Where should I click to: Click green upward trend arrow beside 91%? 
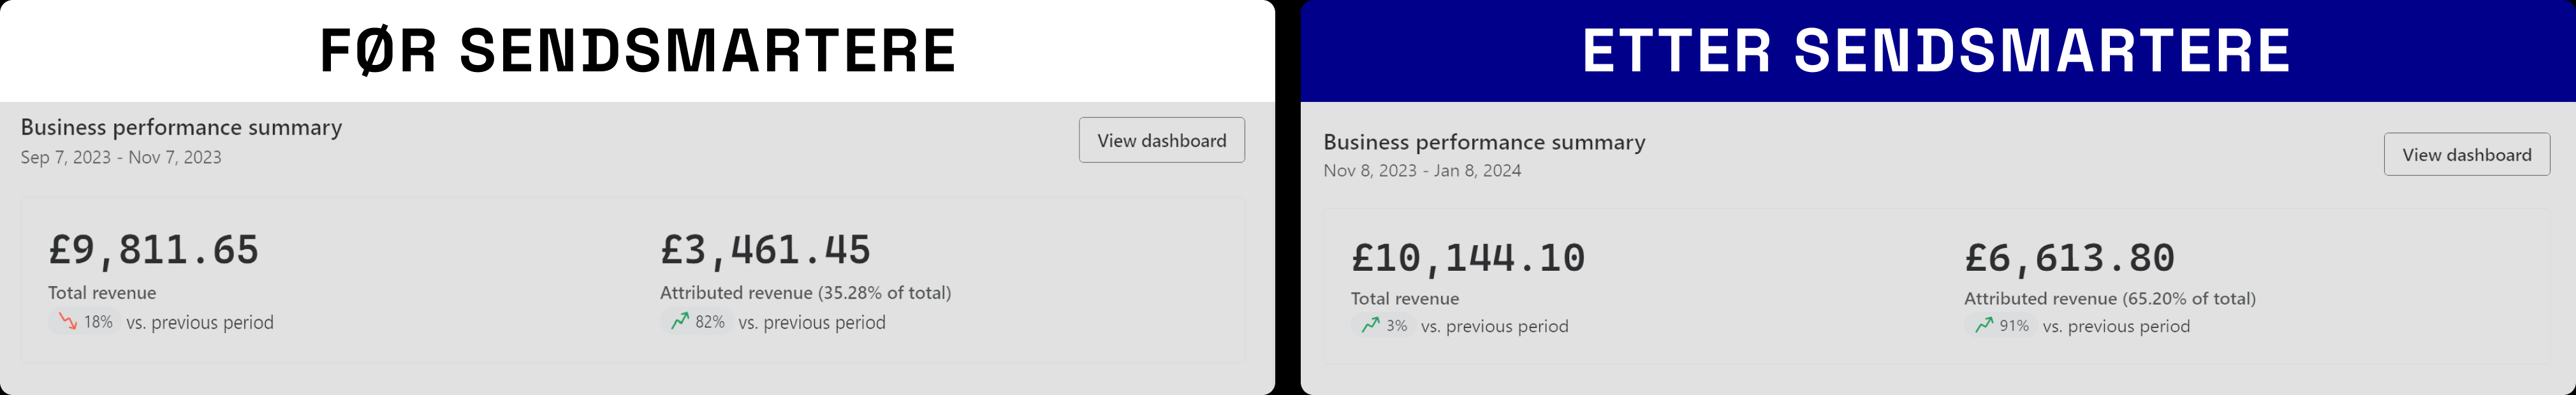pyautogui.click(x=1984, y=325)
